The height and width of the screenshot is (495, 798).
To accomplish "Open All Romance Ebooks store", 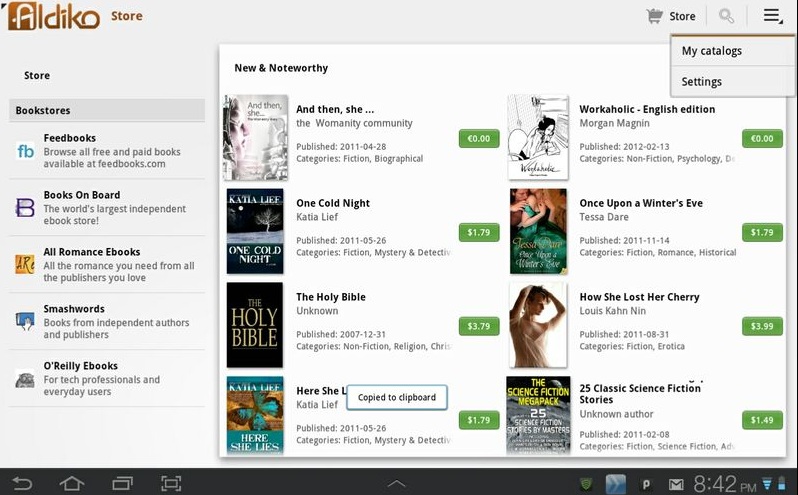I will (x=107, y=265).
